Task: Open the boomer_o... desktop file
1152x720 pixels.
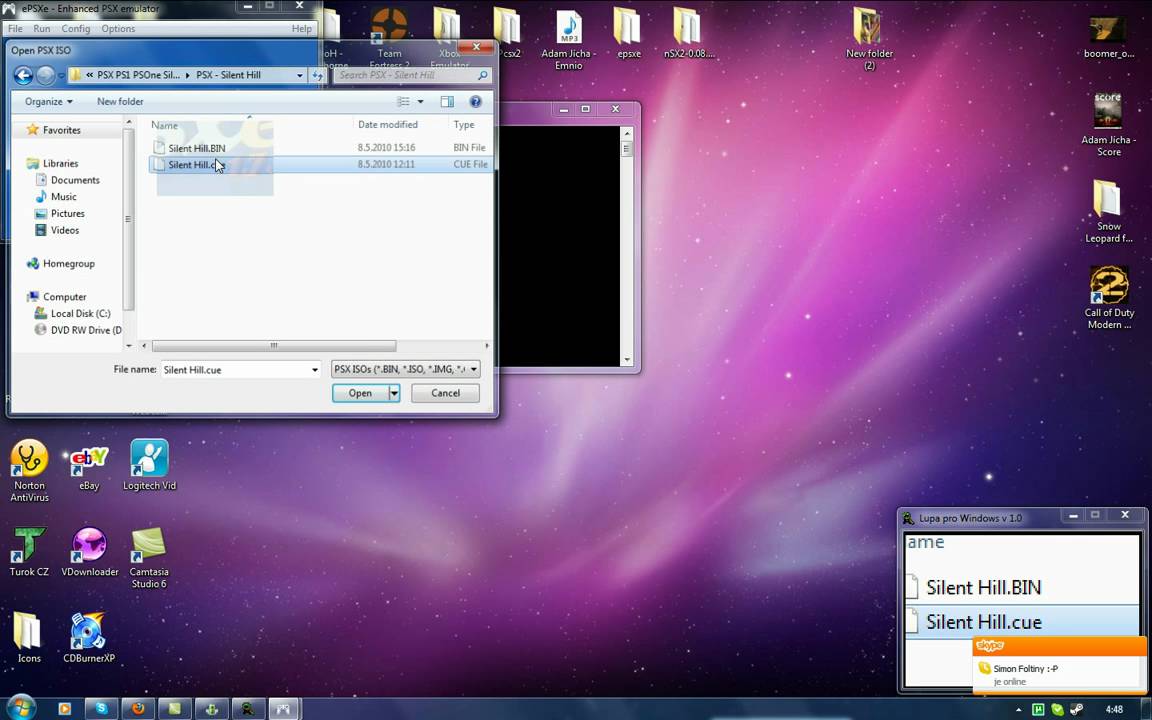Action: [1109, 37]
